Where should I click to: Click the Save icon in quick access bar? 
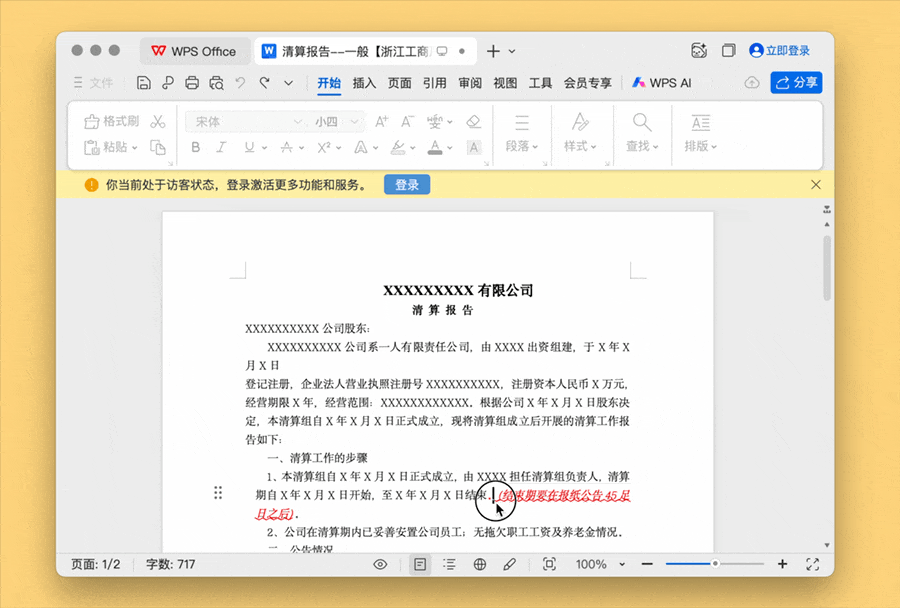pyautogui.click(x=143, y=83)
